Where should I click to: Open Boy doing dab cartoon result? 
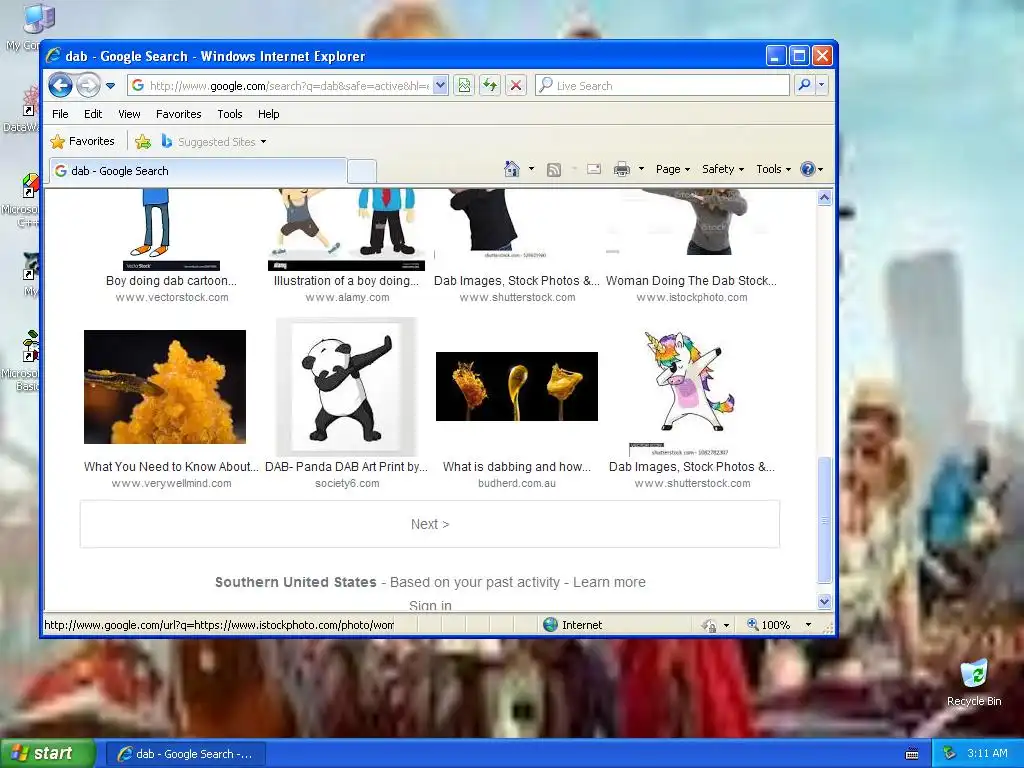(171, 281)
